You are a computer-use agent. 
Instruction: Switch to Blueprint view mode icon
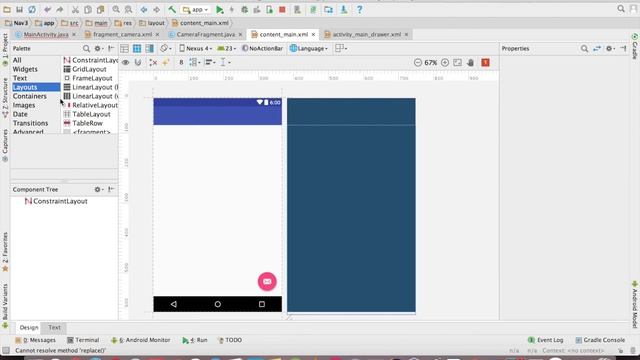137,49
